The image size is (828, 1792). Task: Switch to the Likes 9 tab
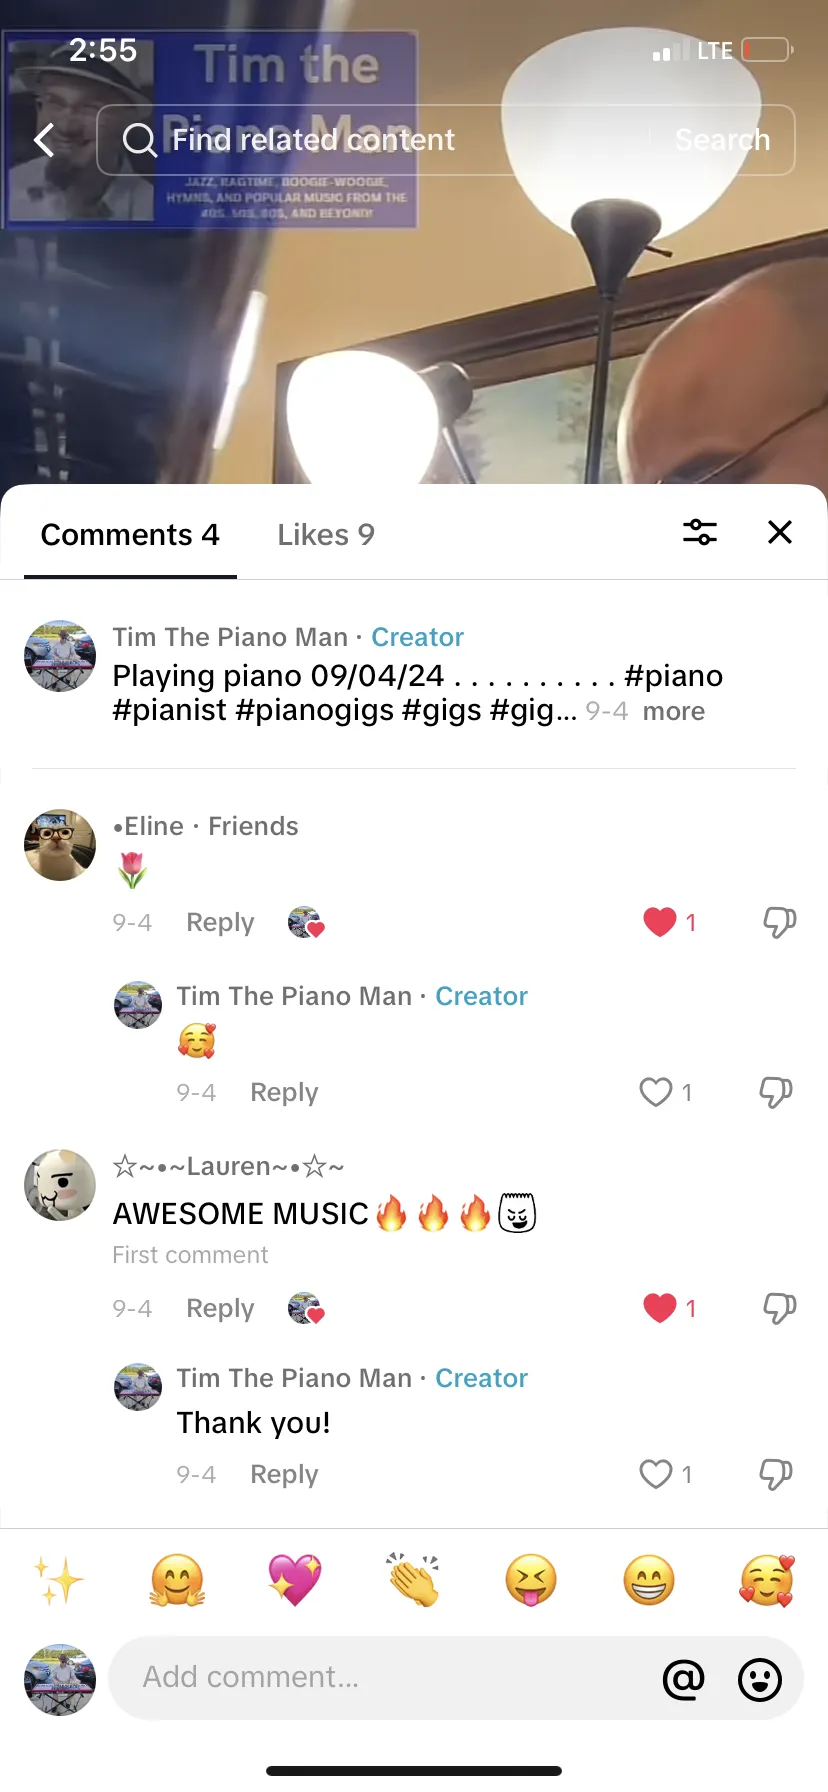[326, 535]
